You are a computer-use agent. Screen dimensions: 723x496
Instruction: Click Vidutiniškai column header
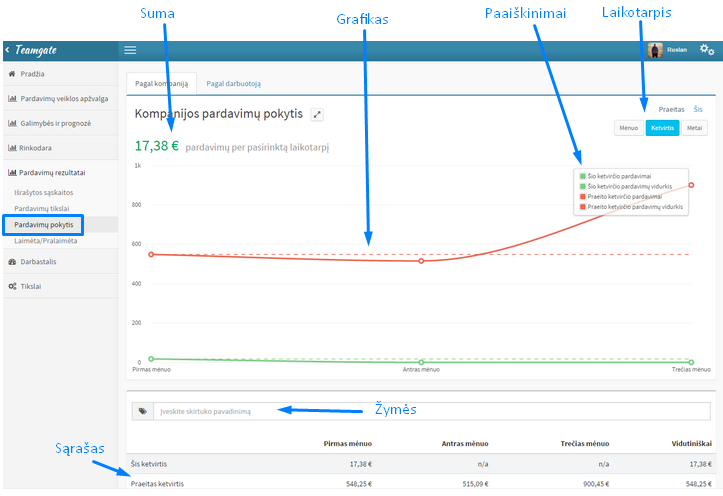(x=692, y=443)
